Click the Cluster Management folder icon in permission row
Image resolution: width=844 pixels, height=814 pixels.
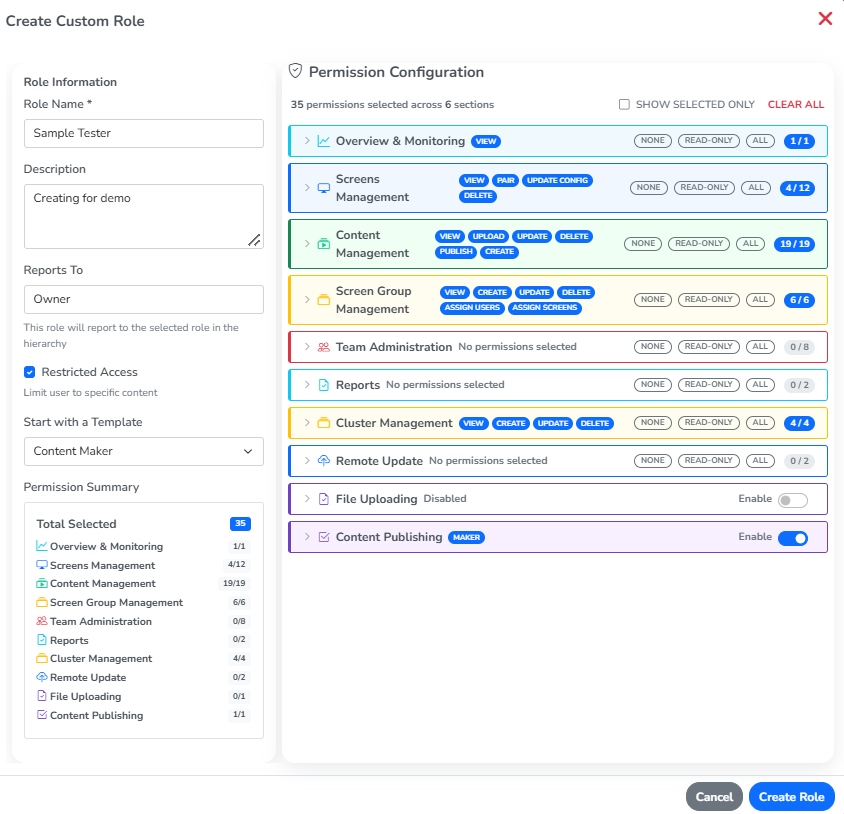coord(323,423)
